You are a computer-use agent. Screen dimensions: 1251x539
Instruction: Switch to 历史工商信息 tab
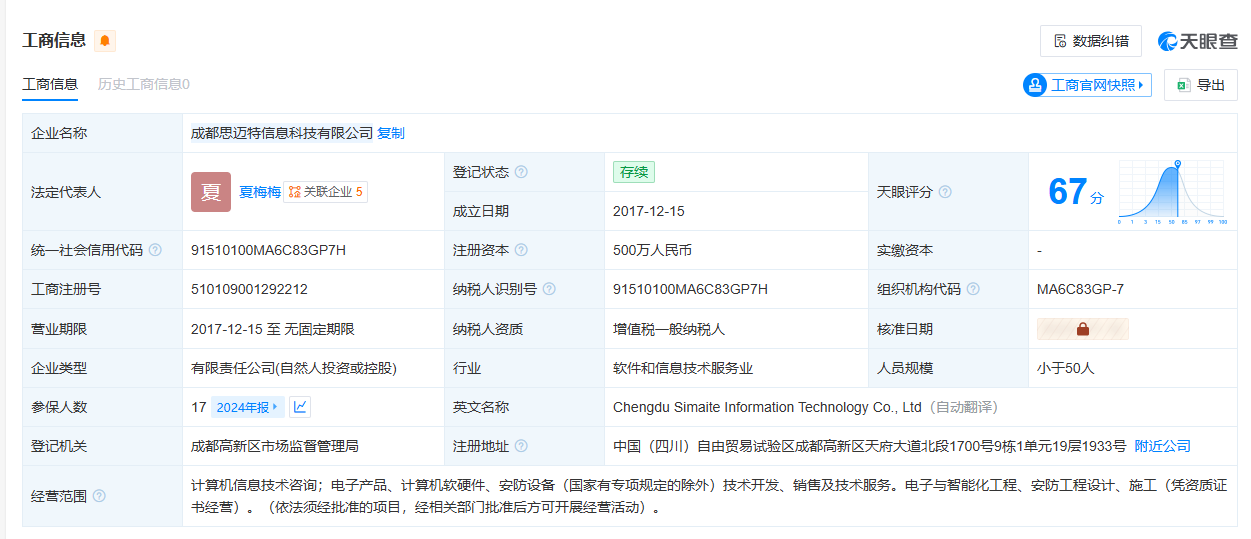tap(143, 84)
